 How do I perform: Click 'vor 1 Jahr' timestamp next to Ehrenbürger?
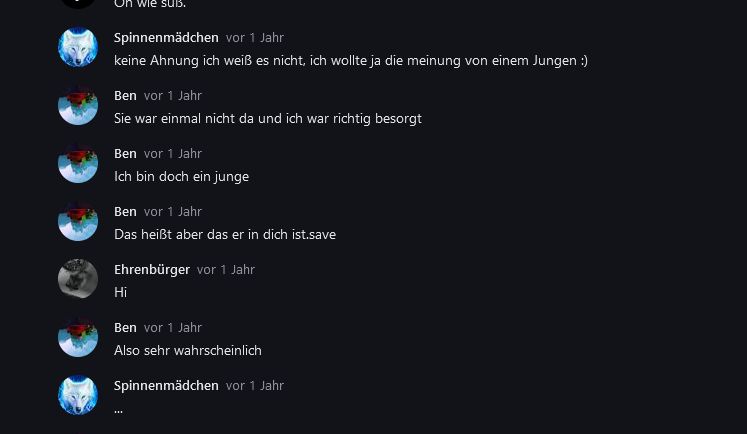(226, 270)
